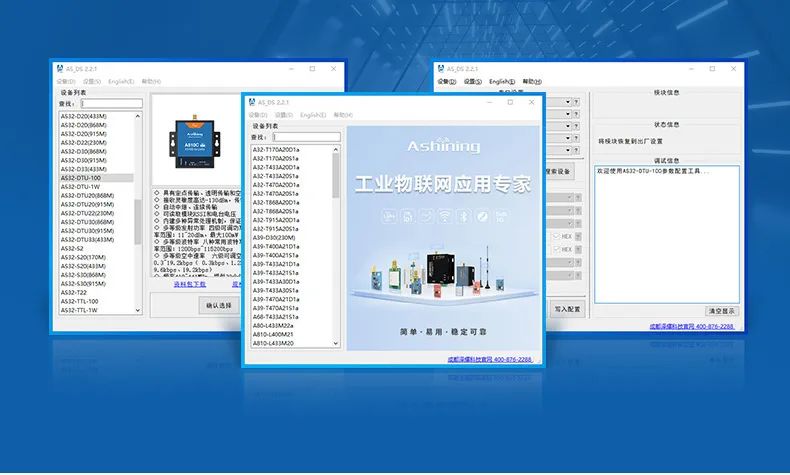Click the second ? help button in the right window
This screenshot has width=790, height=475.
[576, 114]
